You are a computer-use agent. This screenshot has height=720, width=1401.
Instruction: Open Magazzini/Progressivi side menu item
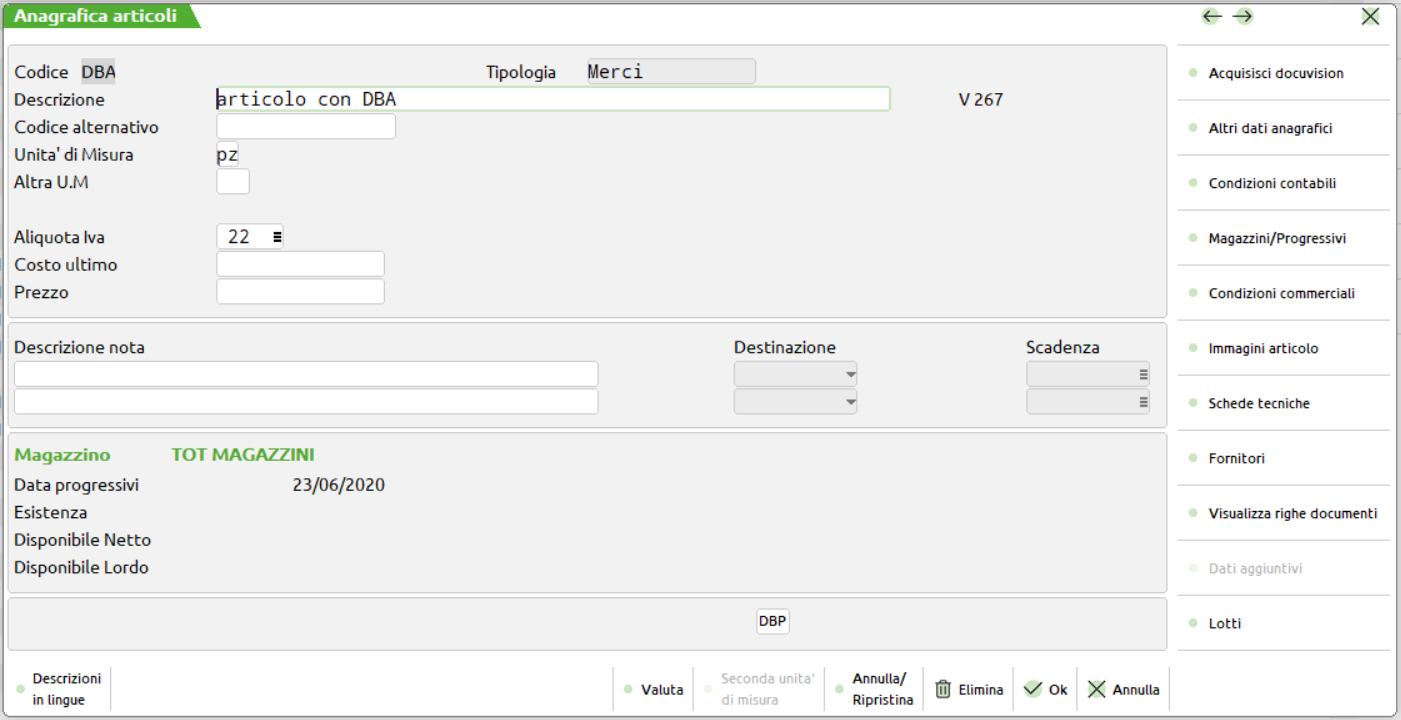tap(1276, 239)
